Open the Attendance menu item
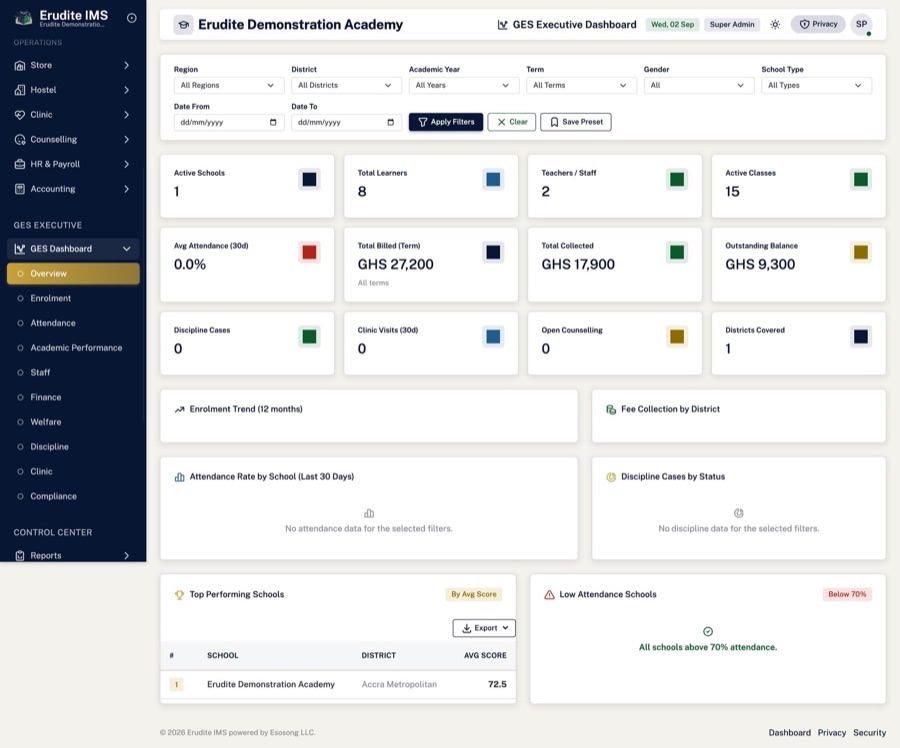This screenshot has height=748, width=900. (x=73, y=323)
